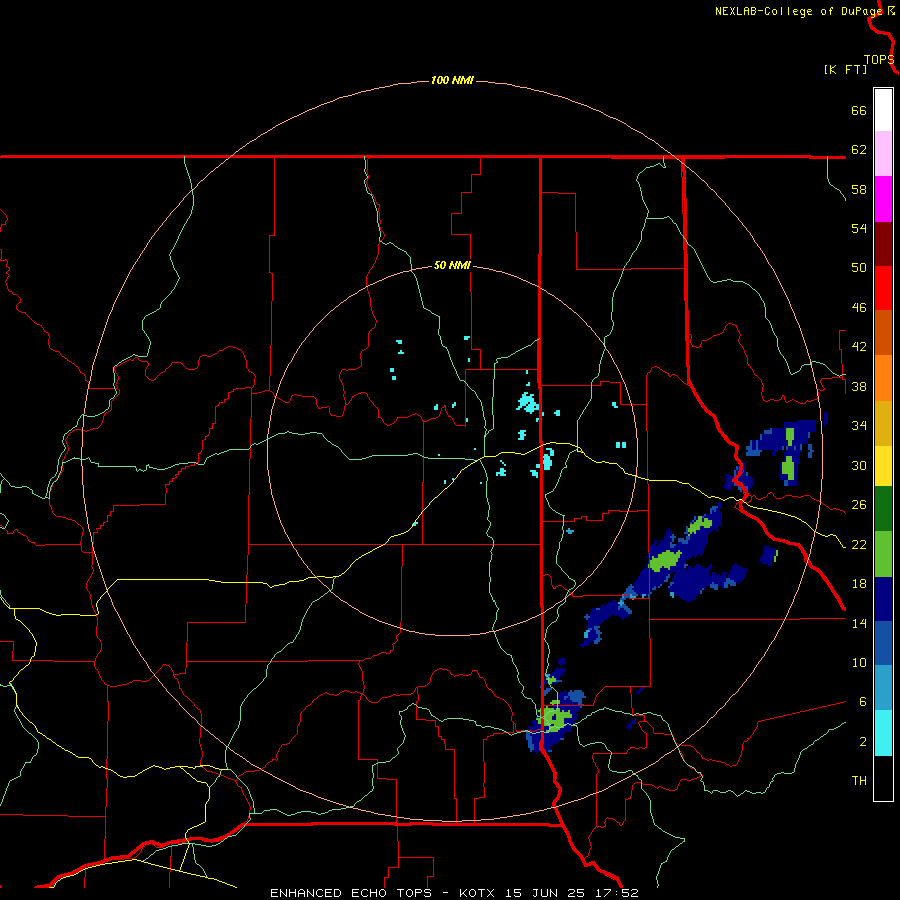Click the orange legend swatch between 38 and 42
The image size is (900, 900).
click(x=883, y=378)
